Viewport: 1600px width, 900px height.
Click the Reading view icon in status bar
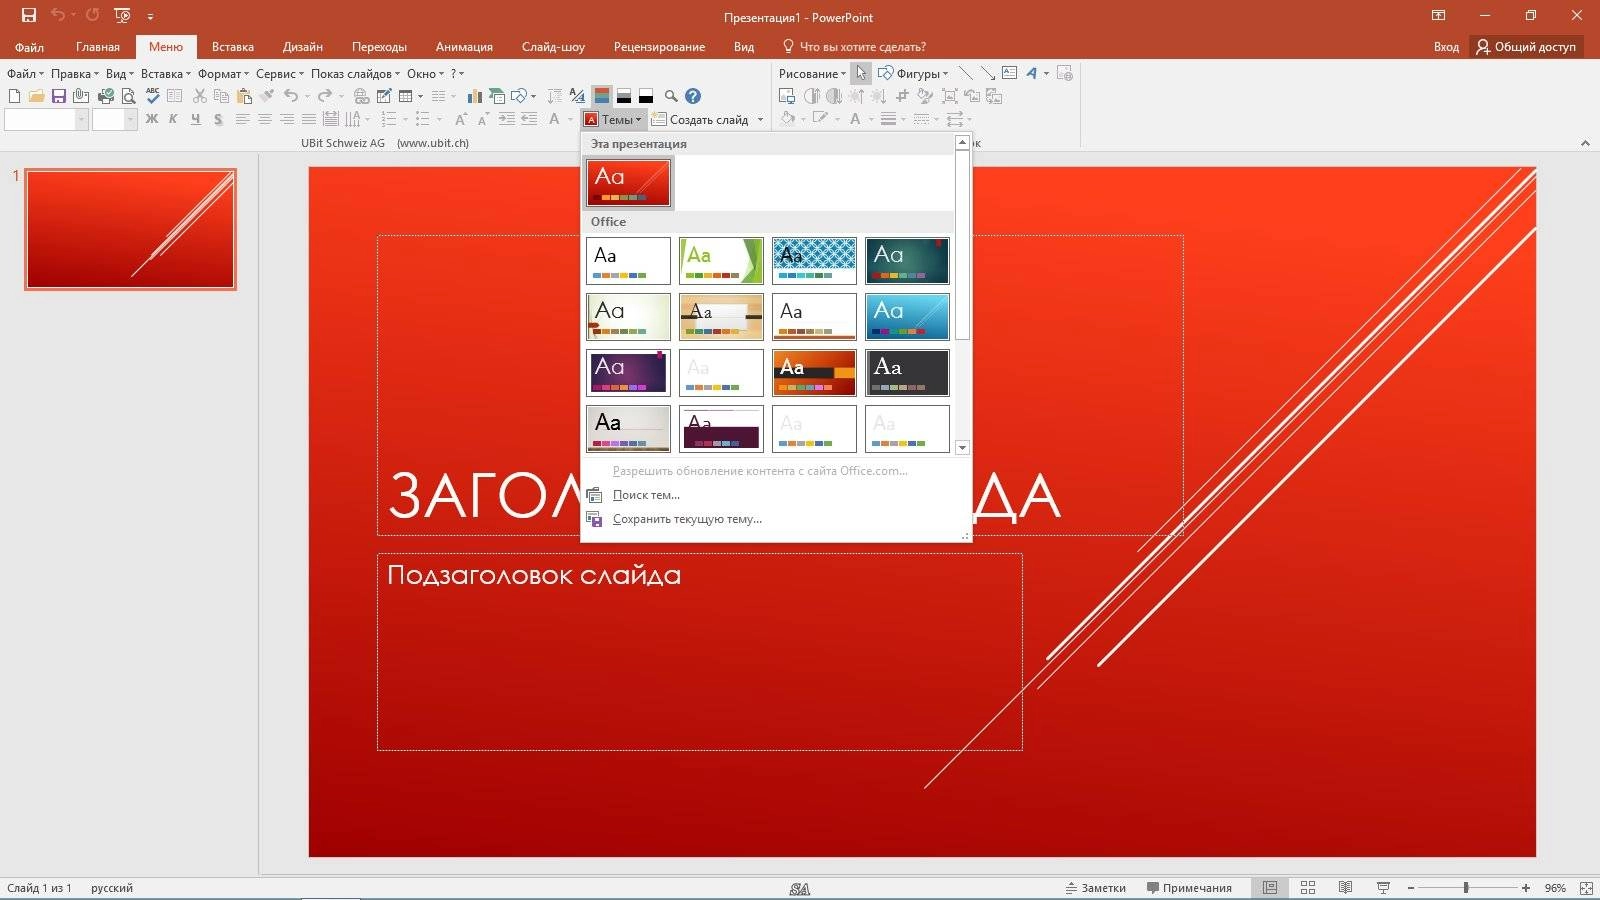point(1345,887)
